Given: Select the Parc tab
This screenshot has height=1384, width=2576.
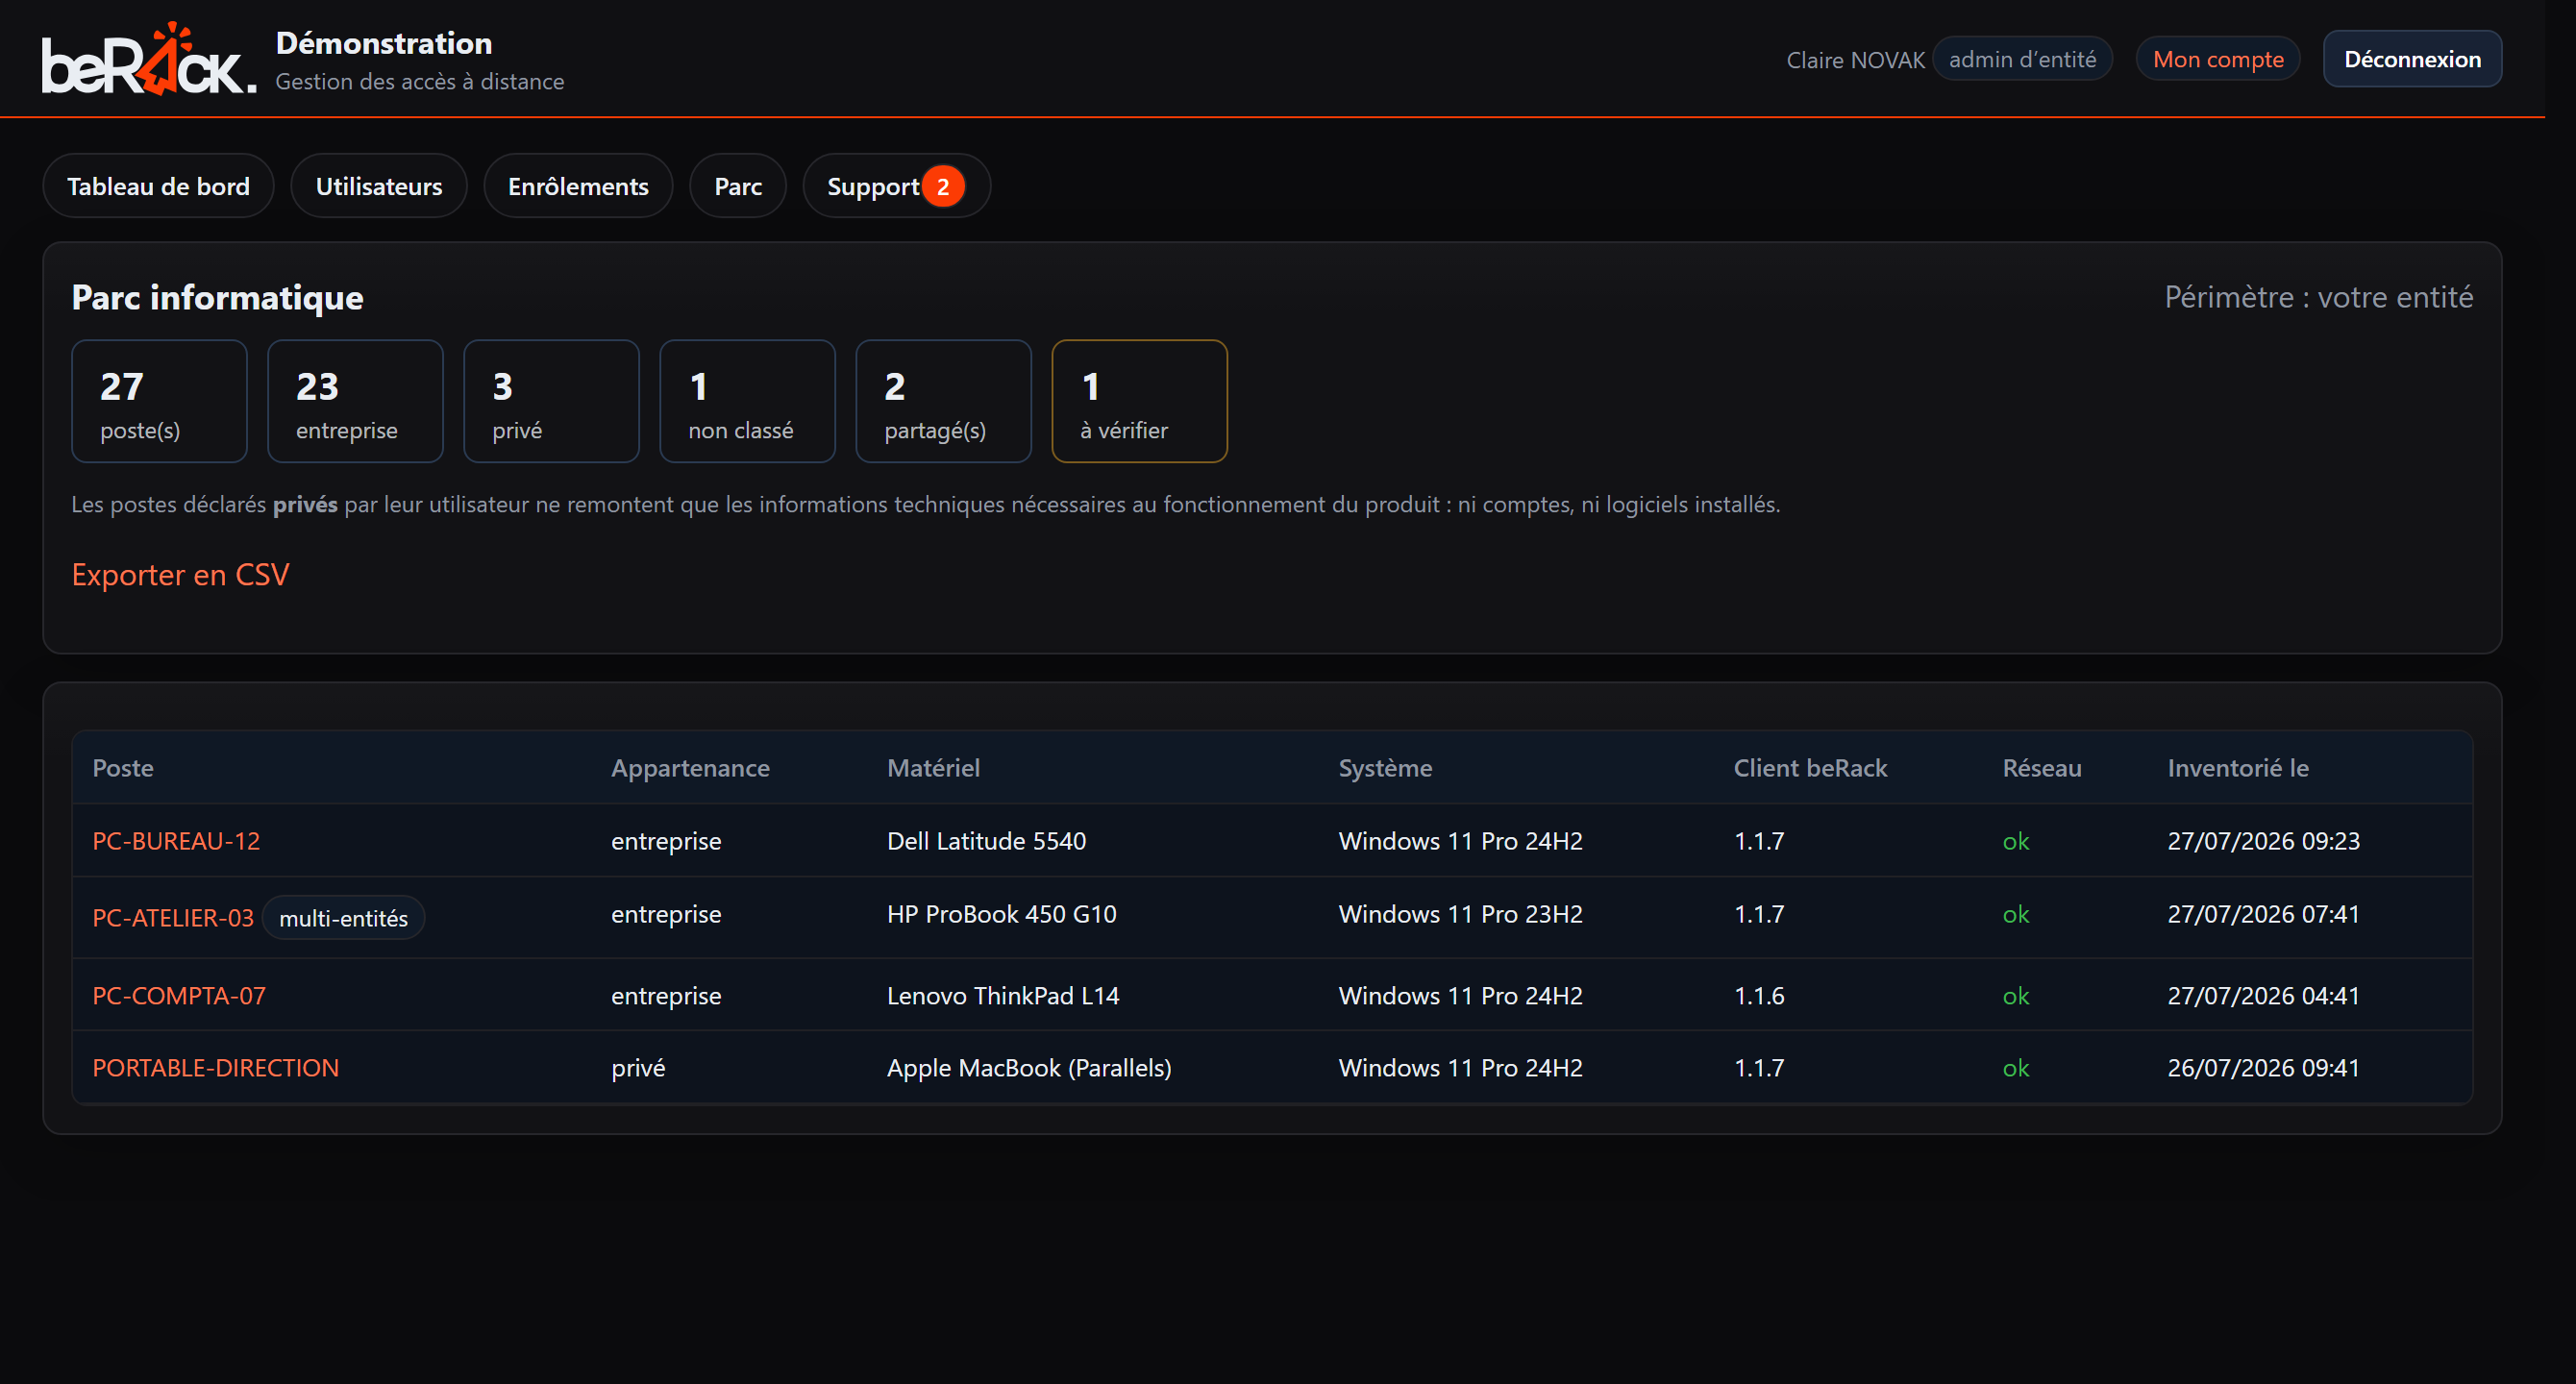Looking at the screenshot, I should click(x=738, y=186).
